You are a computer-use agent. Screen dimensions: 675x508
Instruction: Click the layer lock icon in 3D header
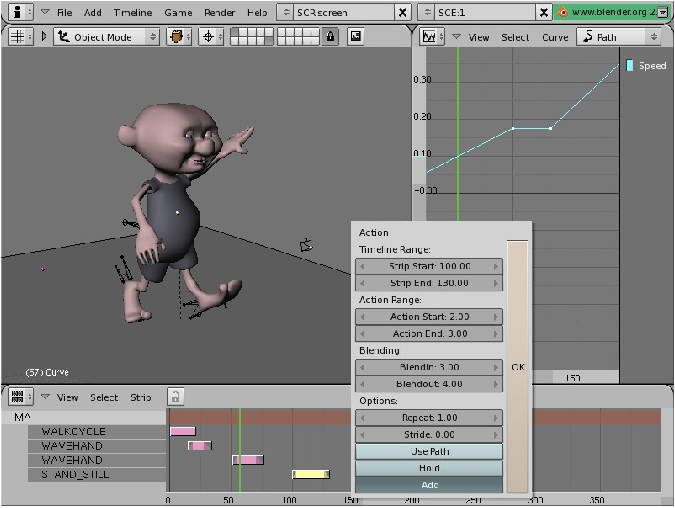click(331, 36)
